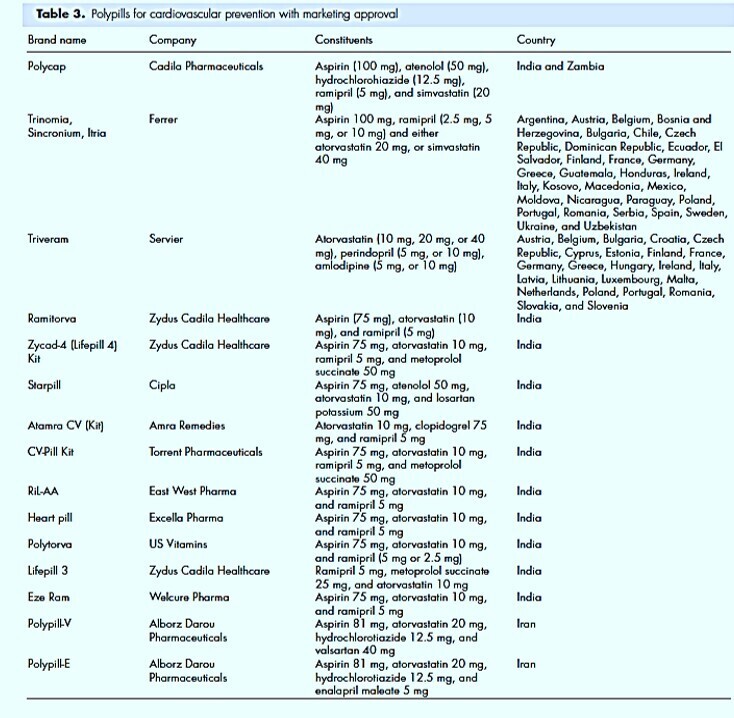Screen dimensions: 734x718
Task: Click 'India' country in Zycad-4 row
Action: tap(529, 345)
